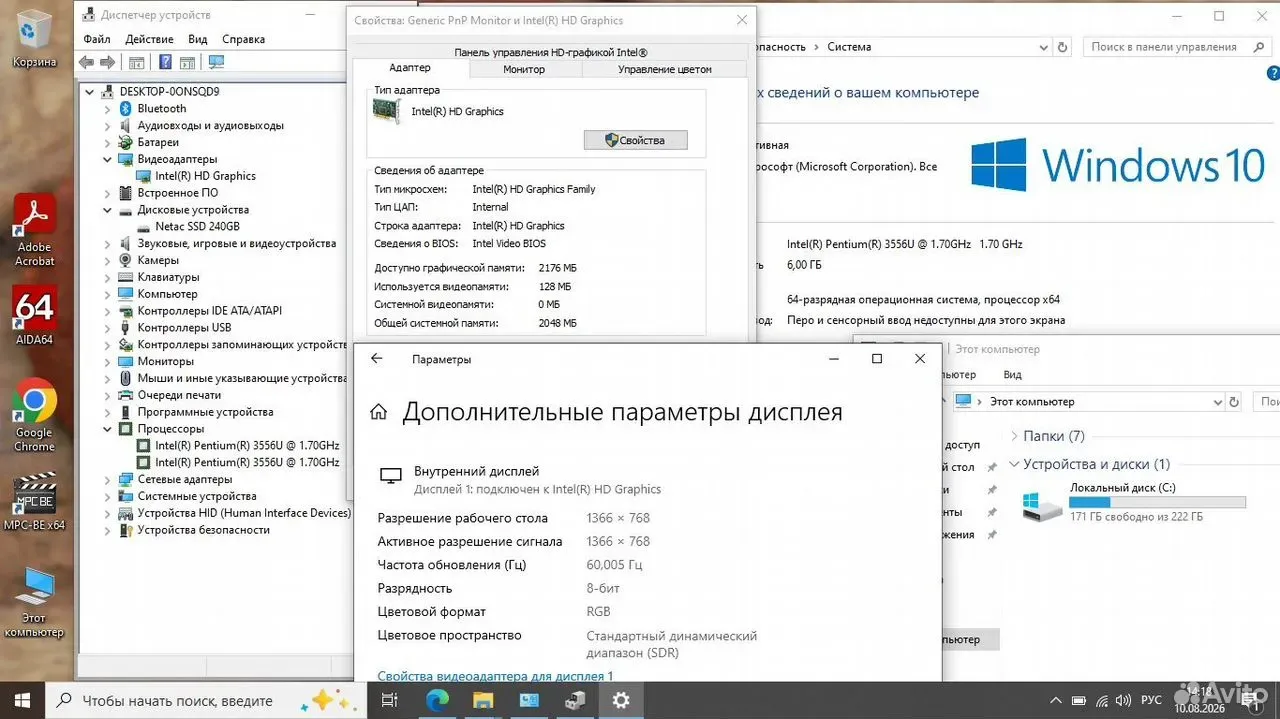Collapse the Процессоры category

[107, 429]
